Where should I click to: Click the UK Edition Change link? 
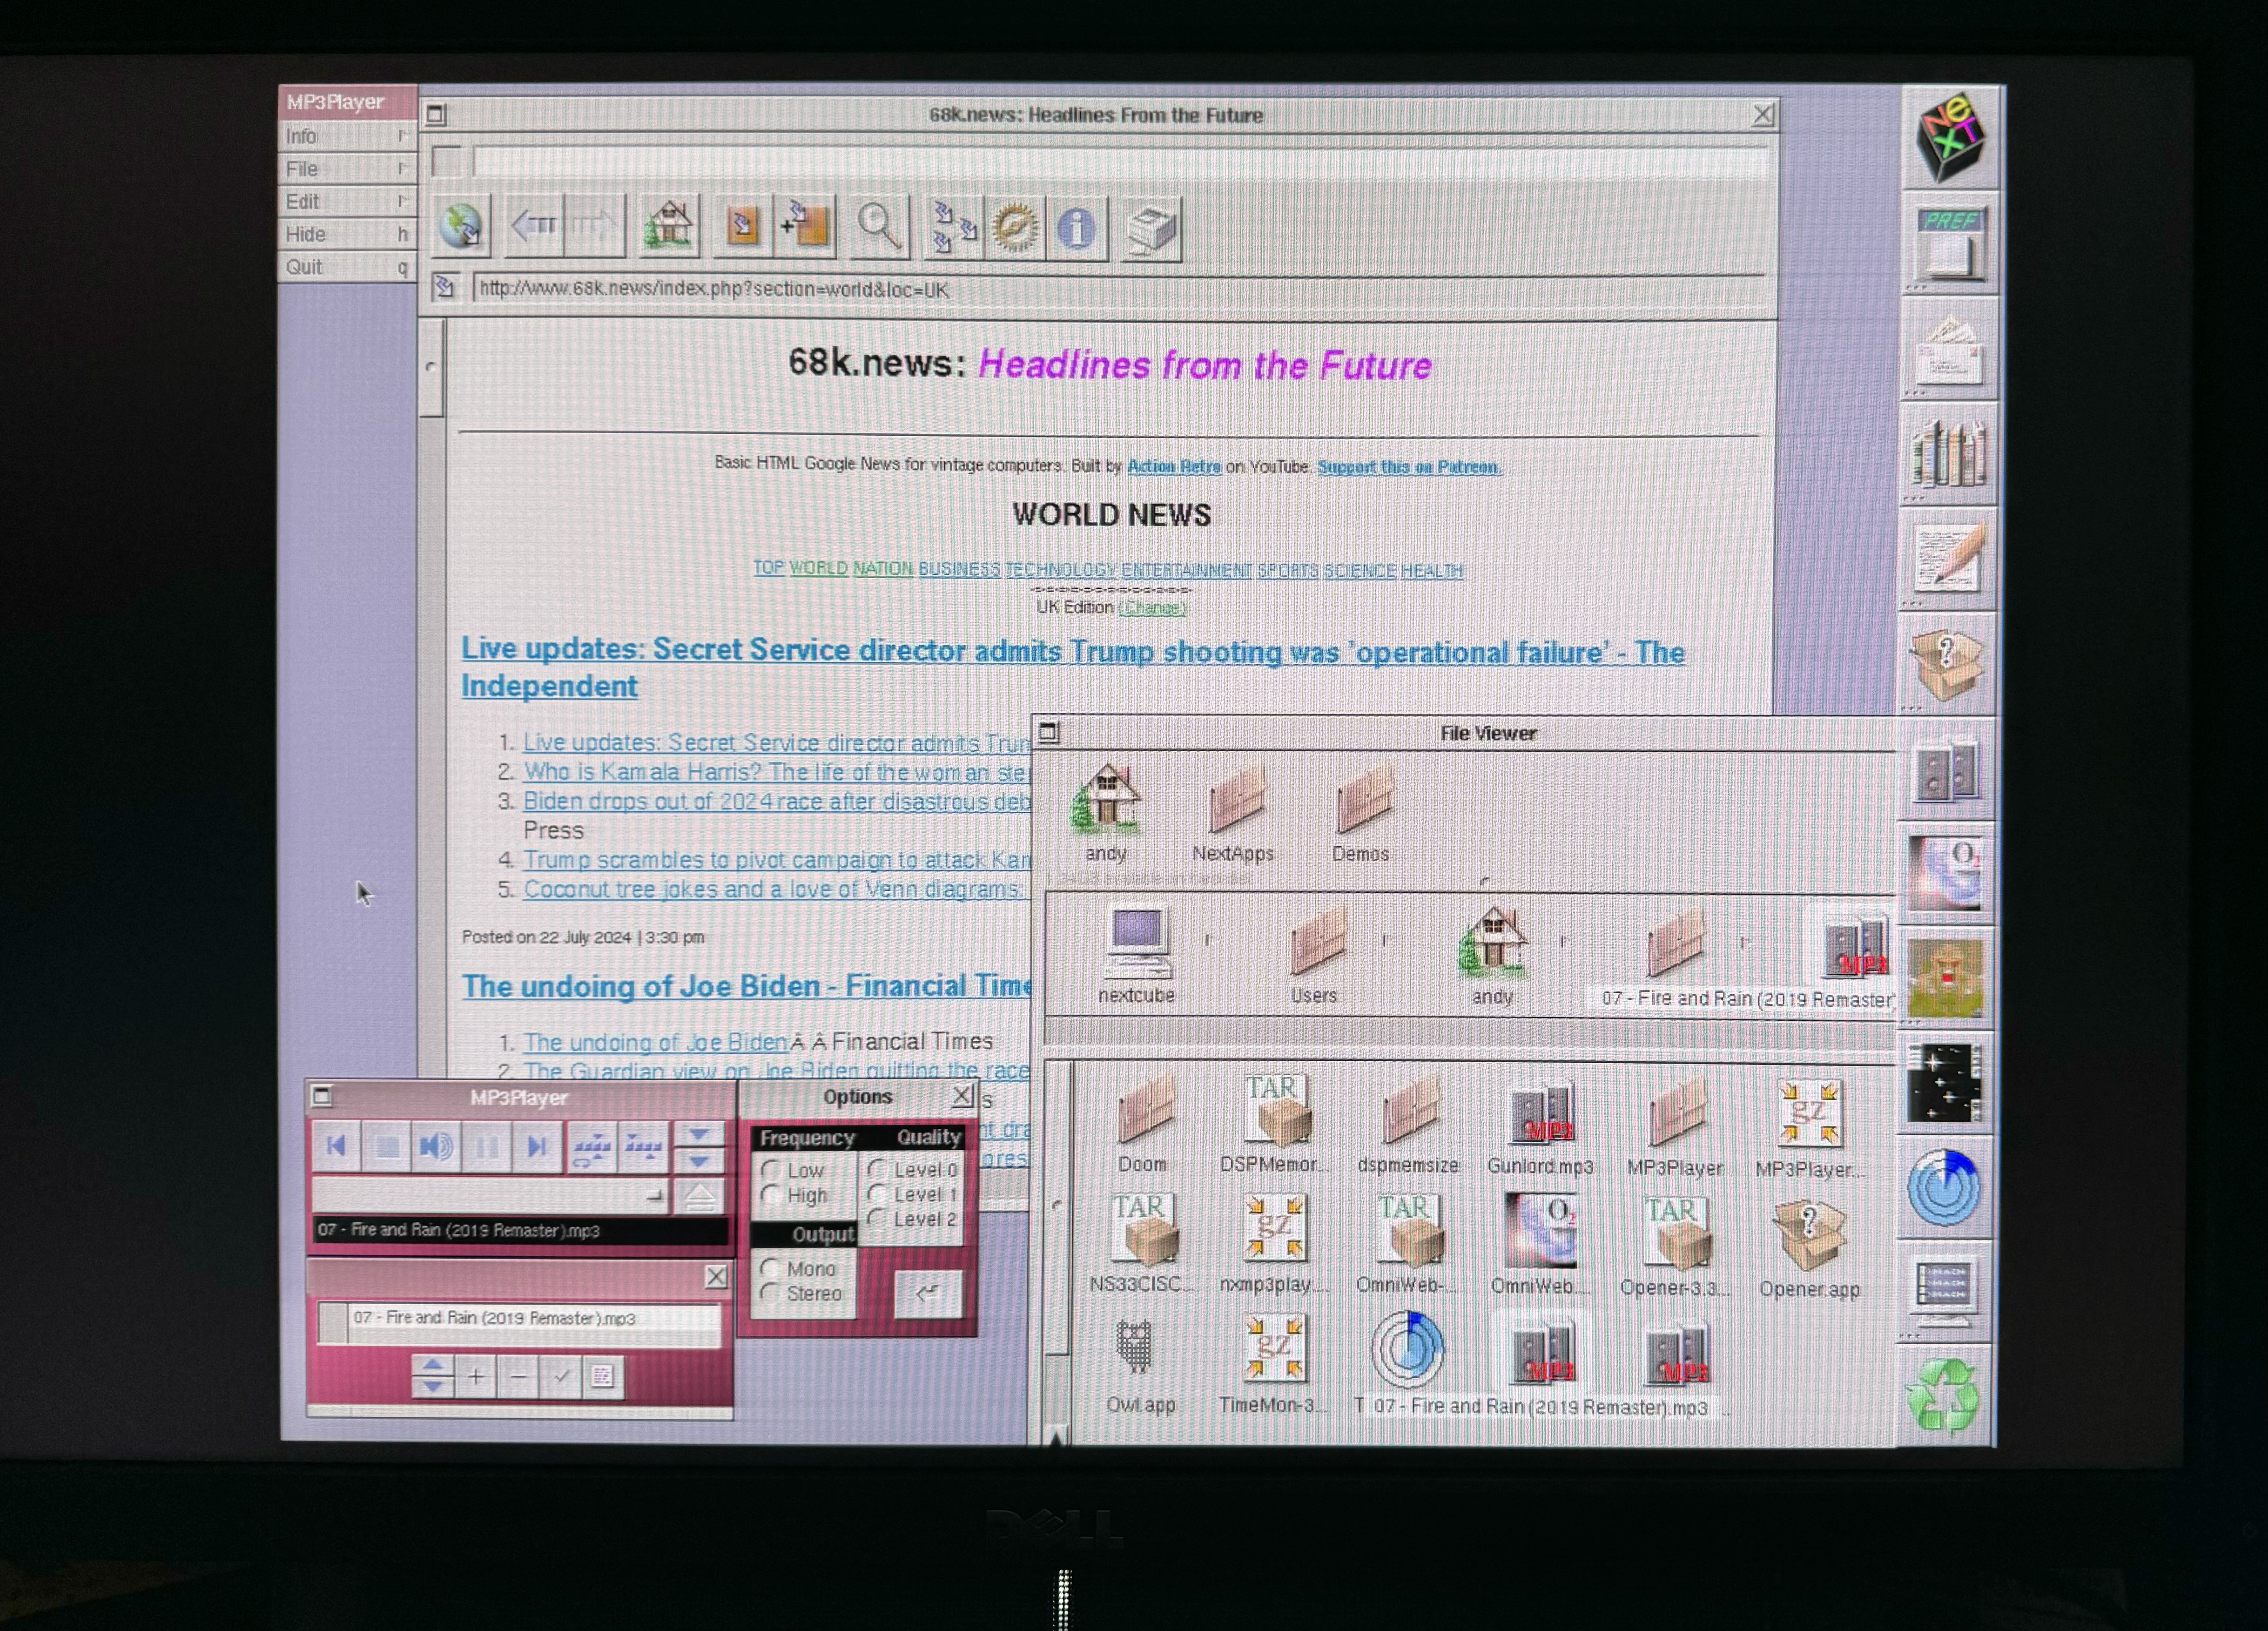pyautogui.click(x=1152, y=608)
